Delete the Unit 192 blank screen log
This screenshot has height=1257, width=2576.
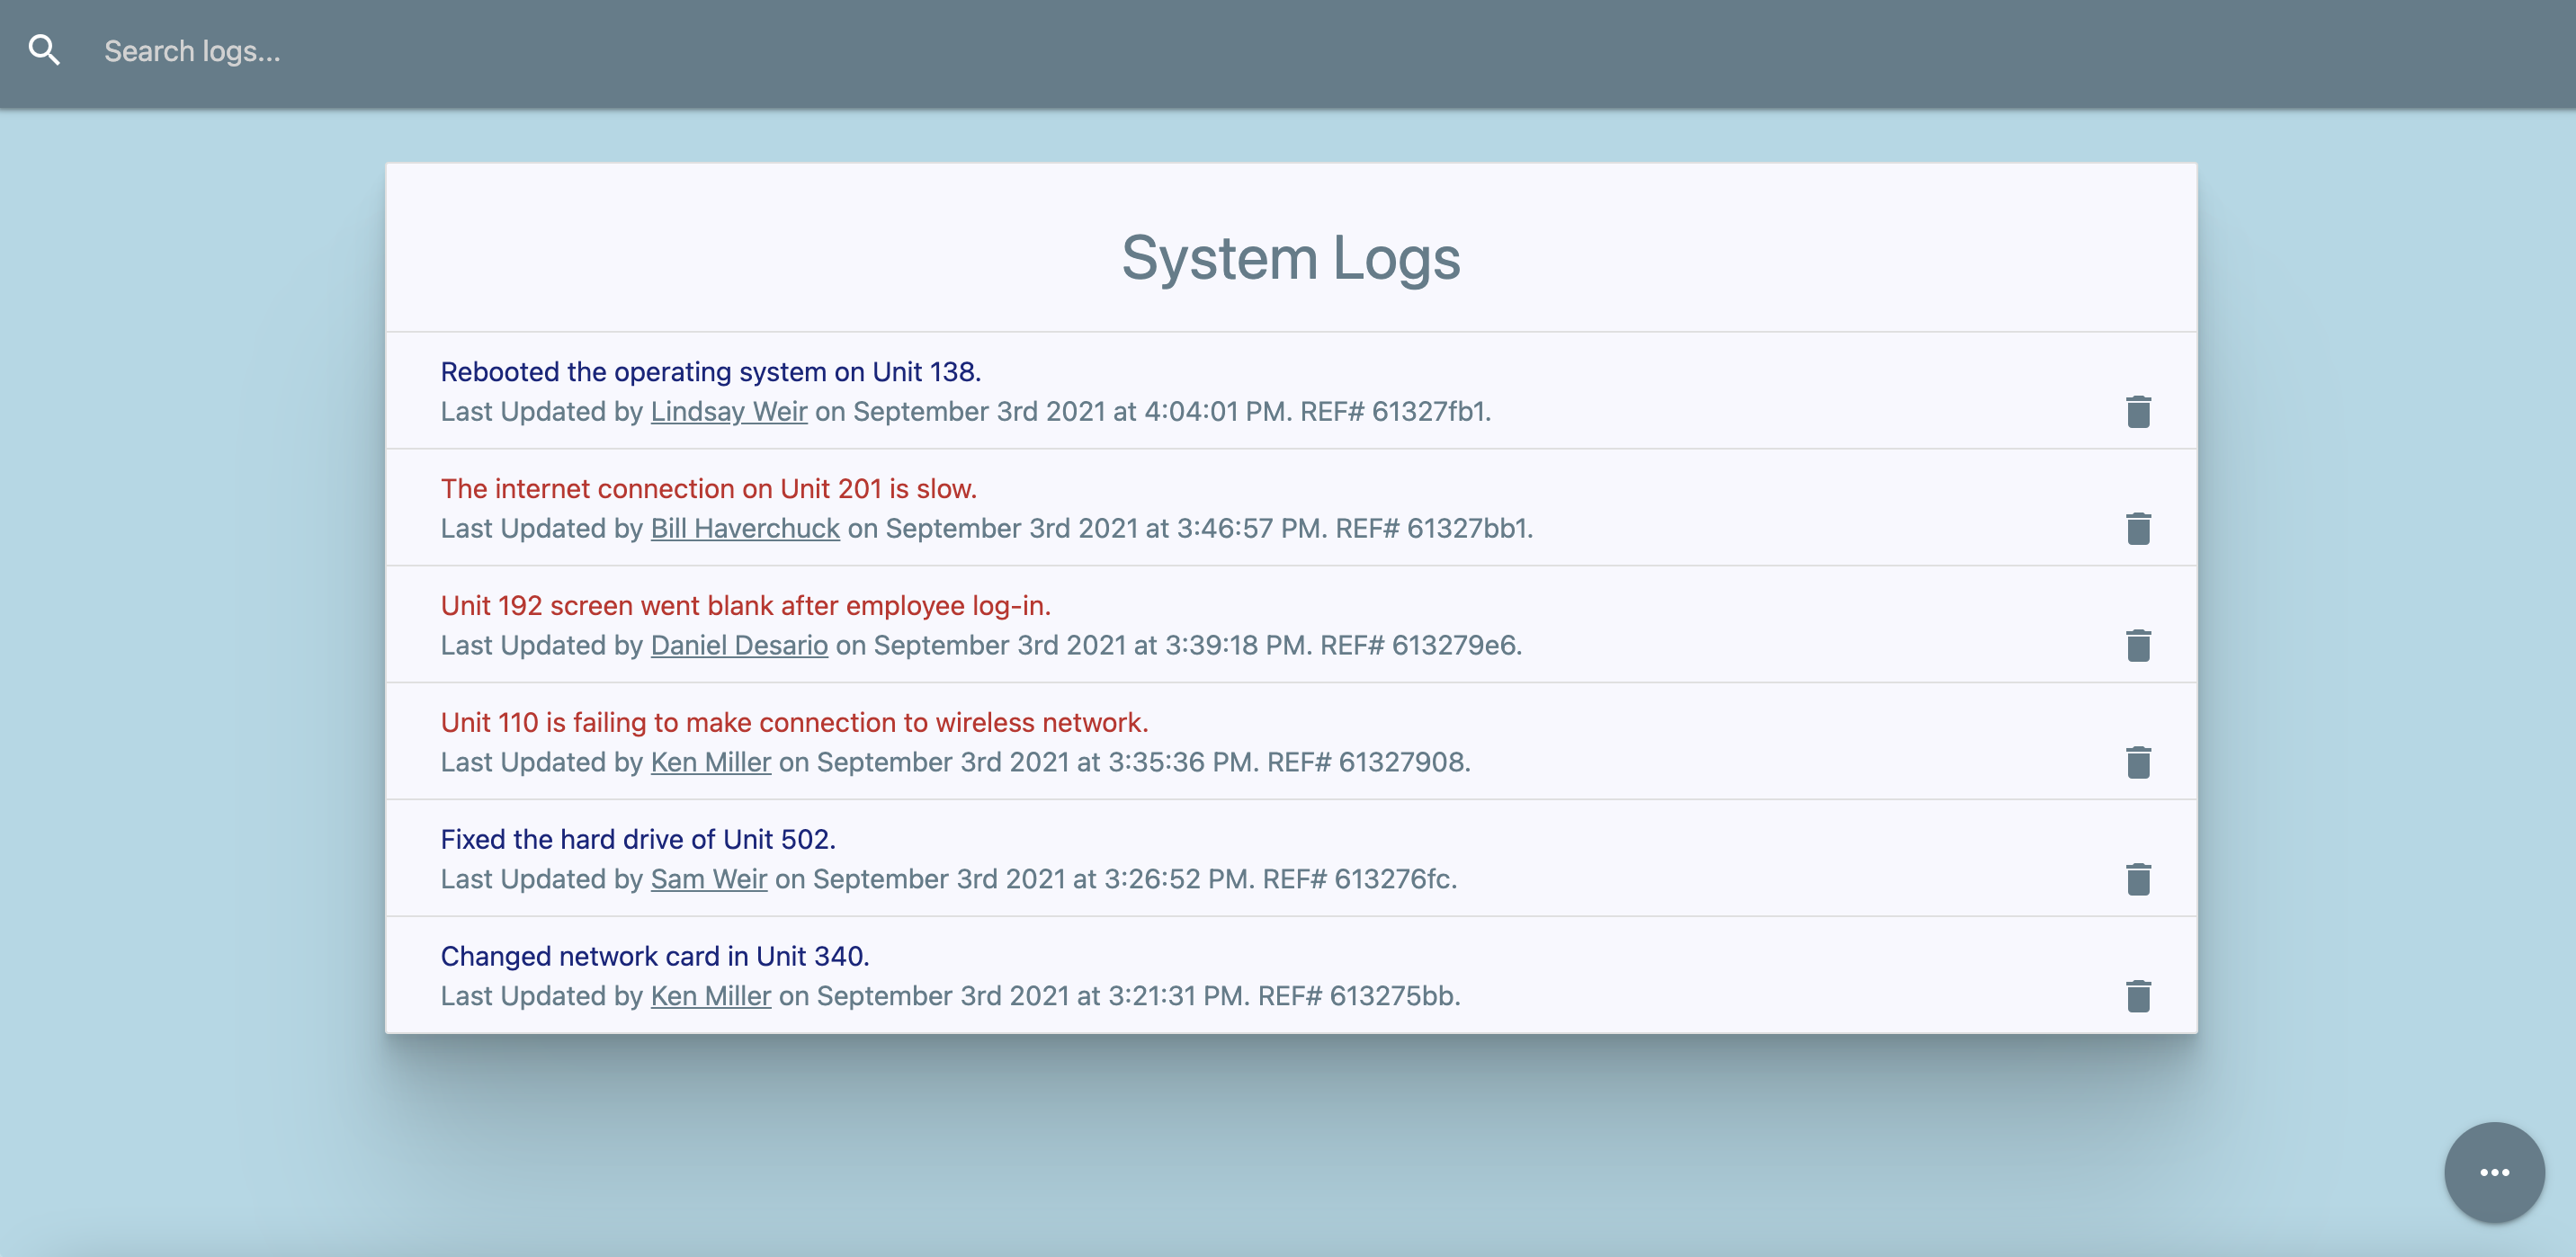point(2138,645)
